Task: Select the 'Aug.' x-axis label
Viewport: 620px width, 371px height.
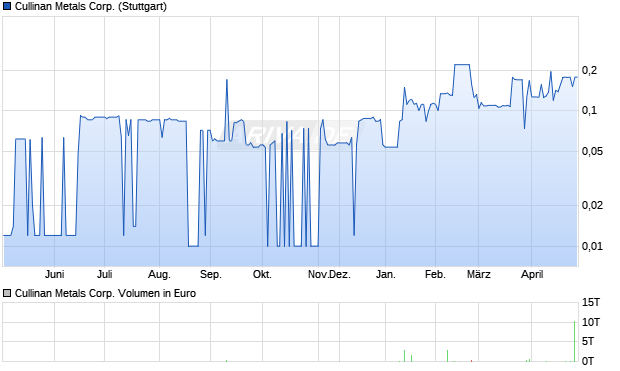Action: (159, 274)
